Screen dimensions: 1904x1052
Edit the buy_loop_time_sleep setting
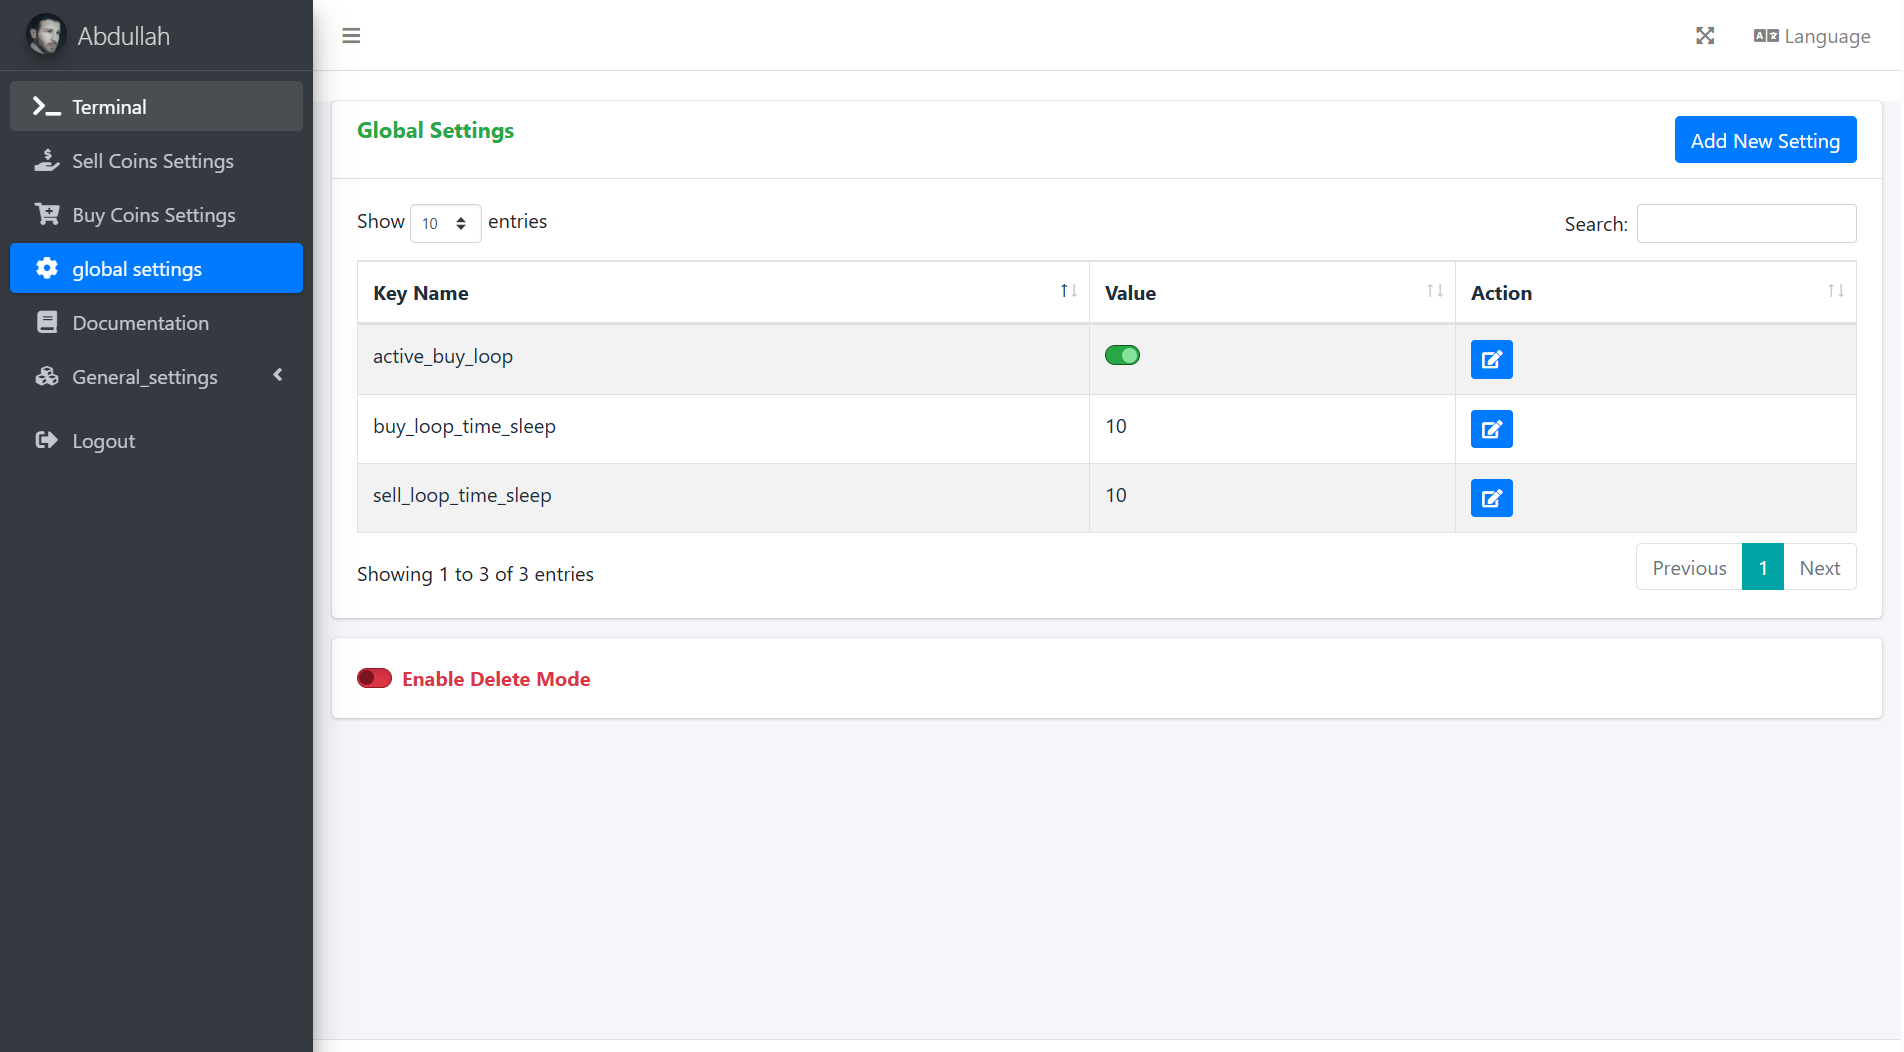pyautogui.click(x=1491, y=429)
